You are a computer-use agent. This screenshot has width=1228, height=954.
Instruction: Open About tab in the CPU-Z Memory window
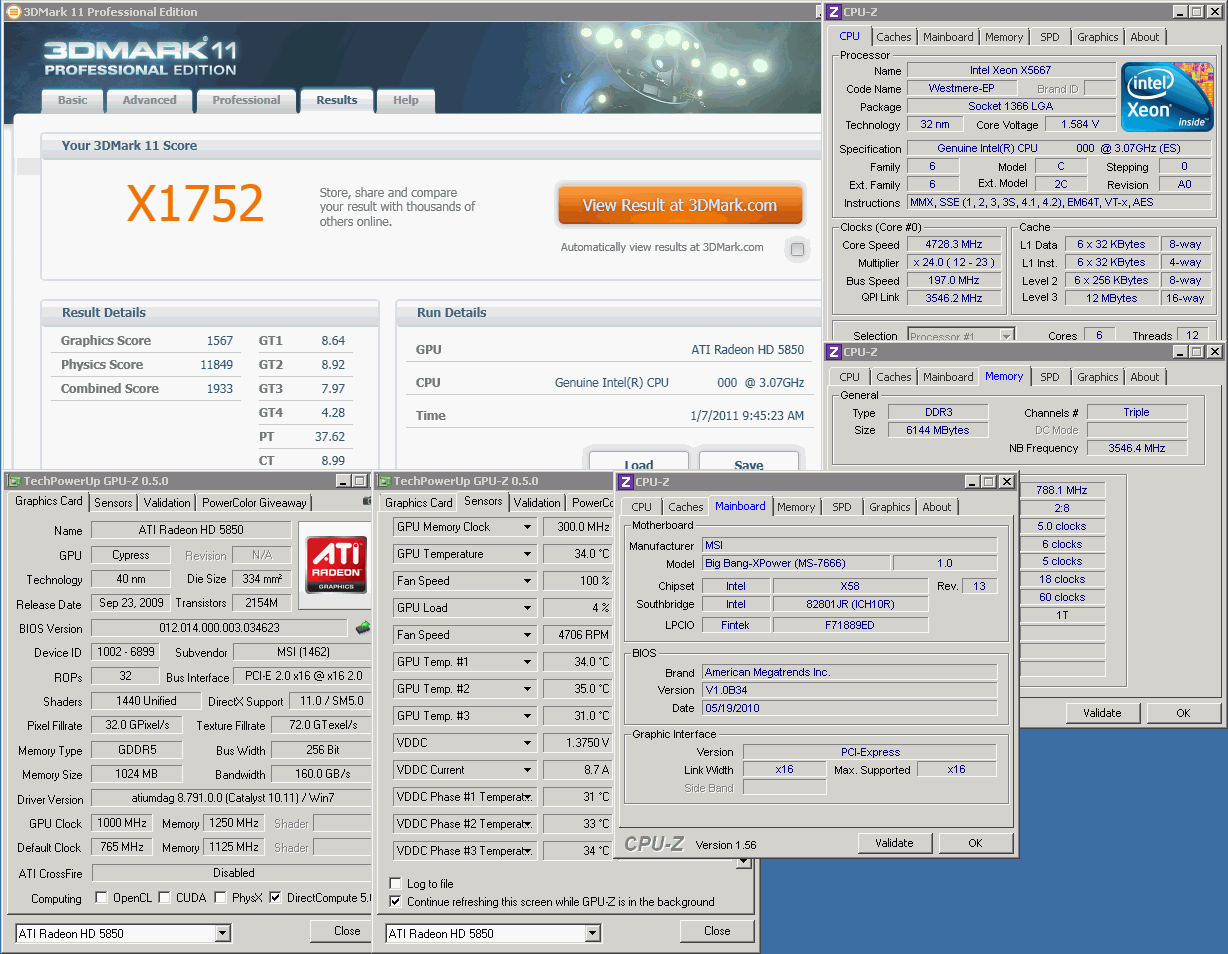1144,377
